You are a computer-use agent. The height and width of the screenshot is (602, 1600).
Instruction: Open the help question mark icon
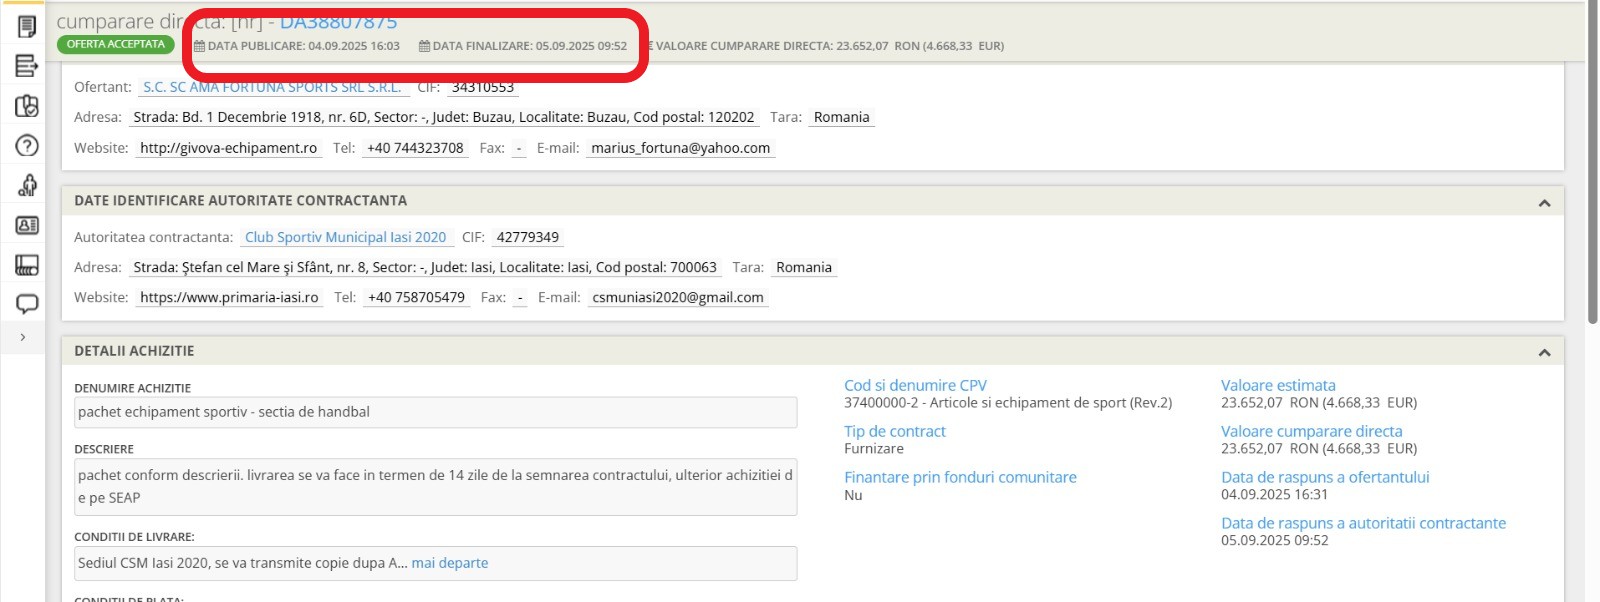pos(27,146)
